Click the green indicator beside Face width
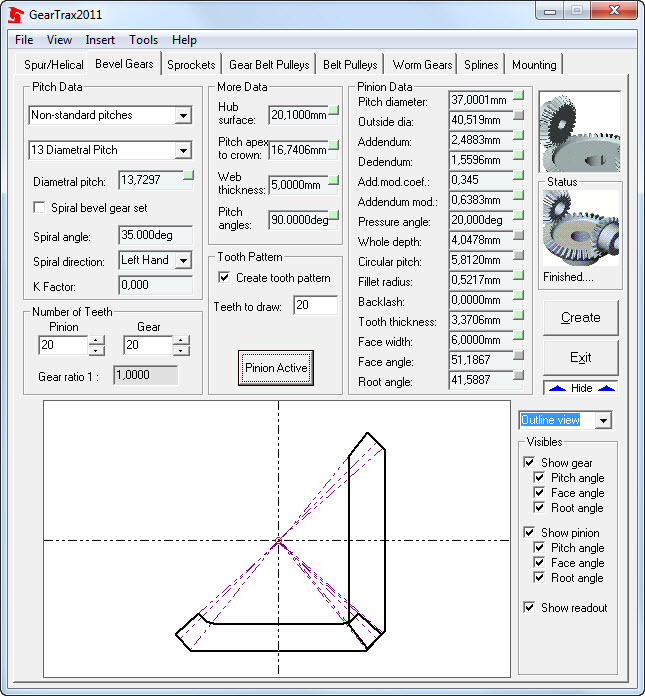Image resolution: width=645 pixels, height=696 pixels. coord(518,335)
